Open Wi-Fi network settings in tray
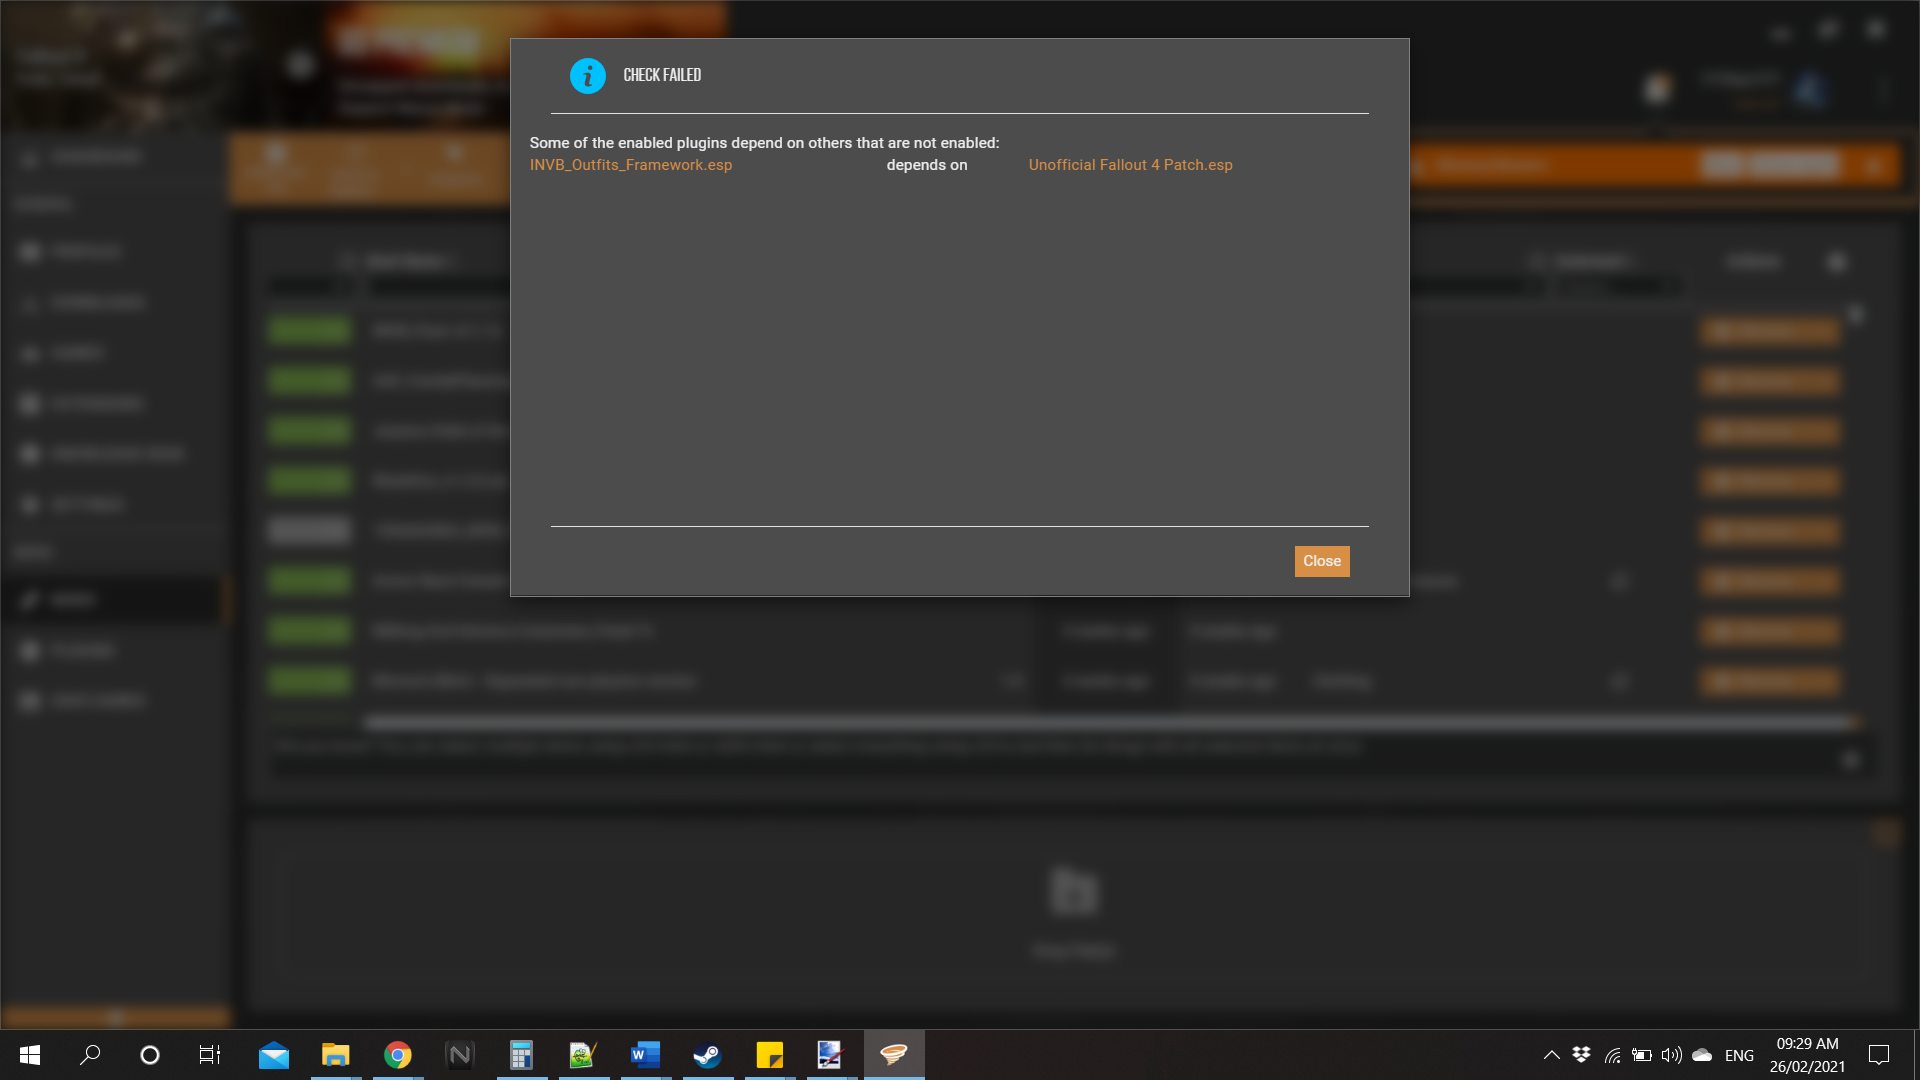Viewport: 1920px width, 1080px height. 1612,1055
